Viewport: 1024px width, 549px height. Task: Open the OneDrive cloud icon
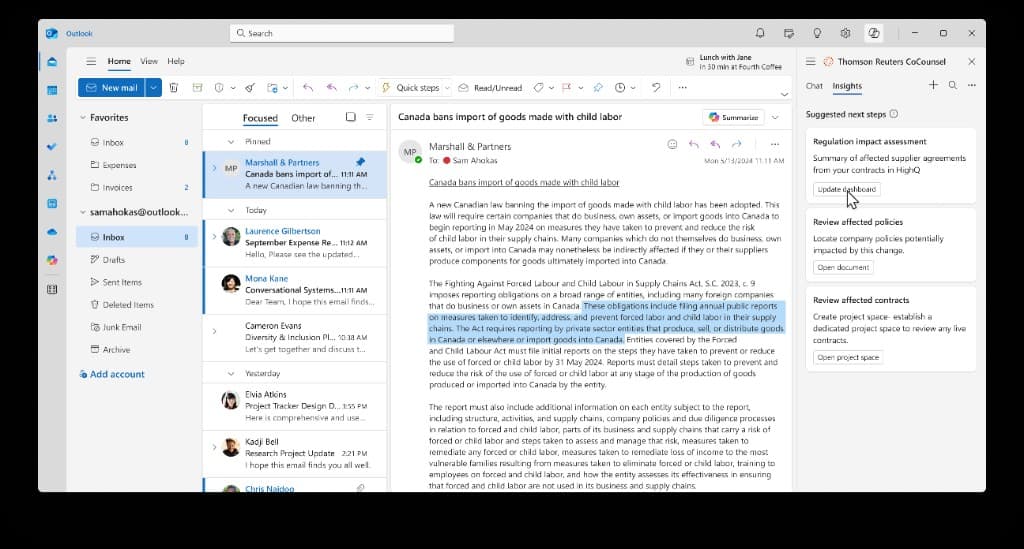coord(52,232)
